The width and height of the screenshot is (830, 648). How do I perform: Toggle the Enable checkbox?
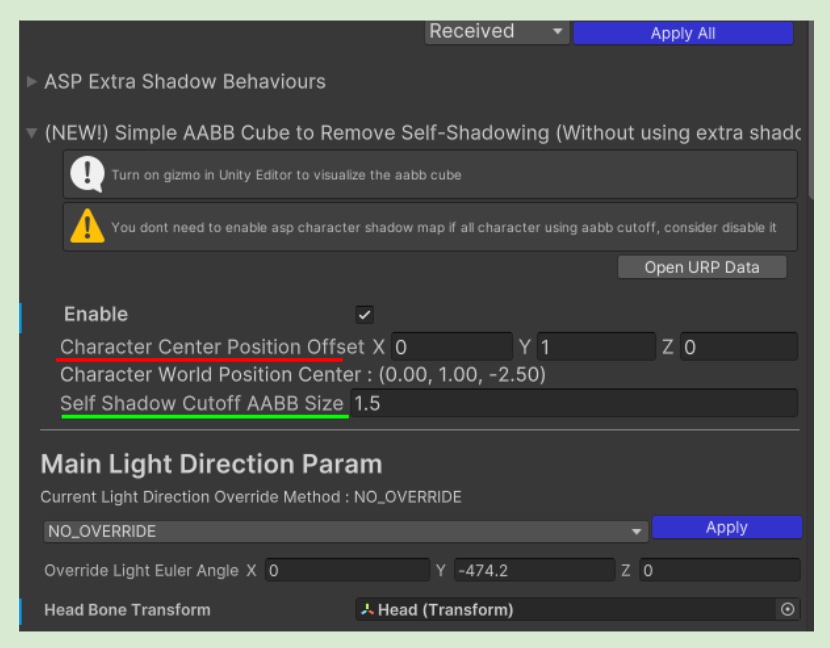pyautogui.click(x=364, y=315)
